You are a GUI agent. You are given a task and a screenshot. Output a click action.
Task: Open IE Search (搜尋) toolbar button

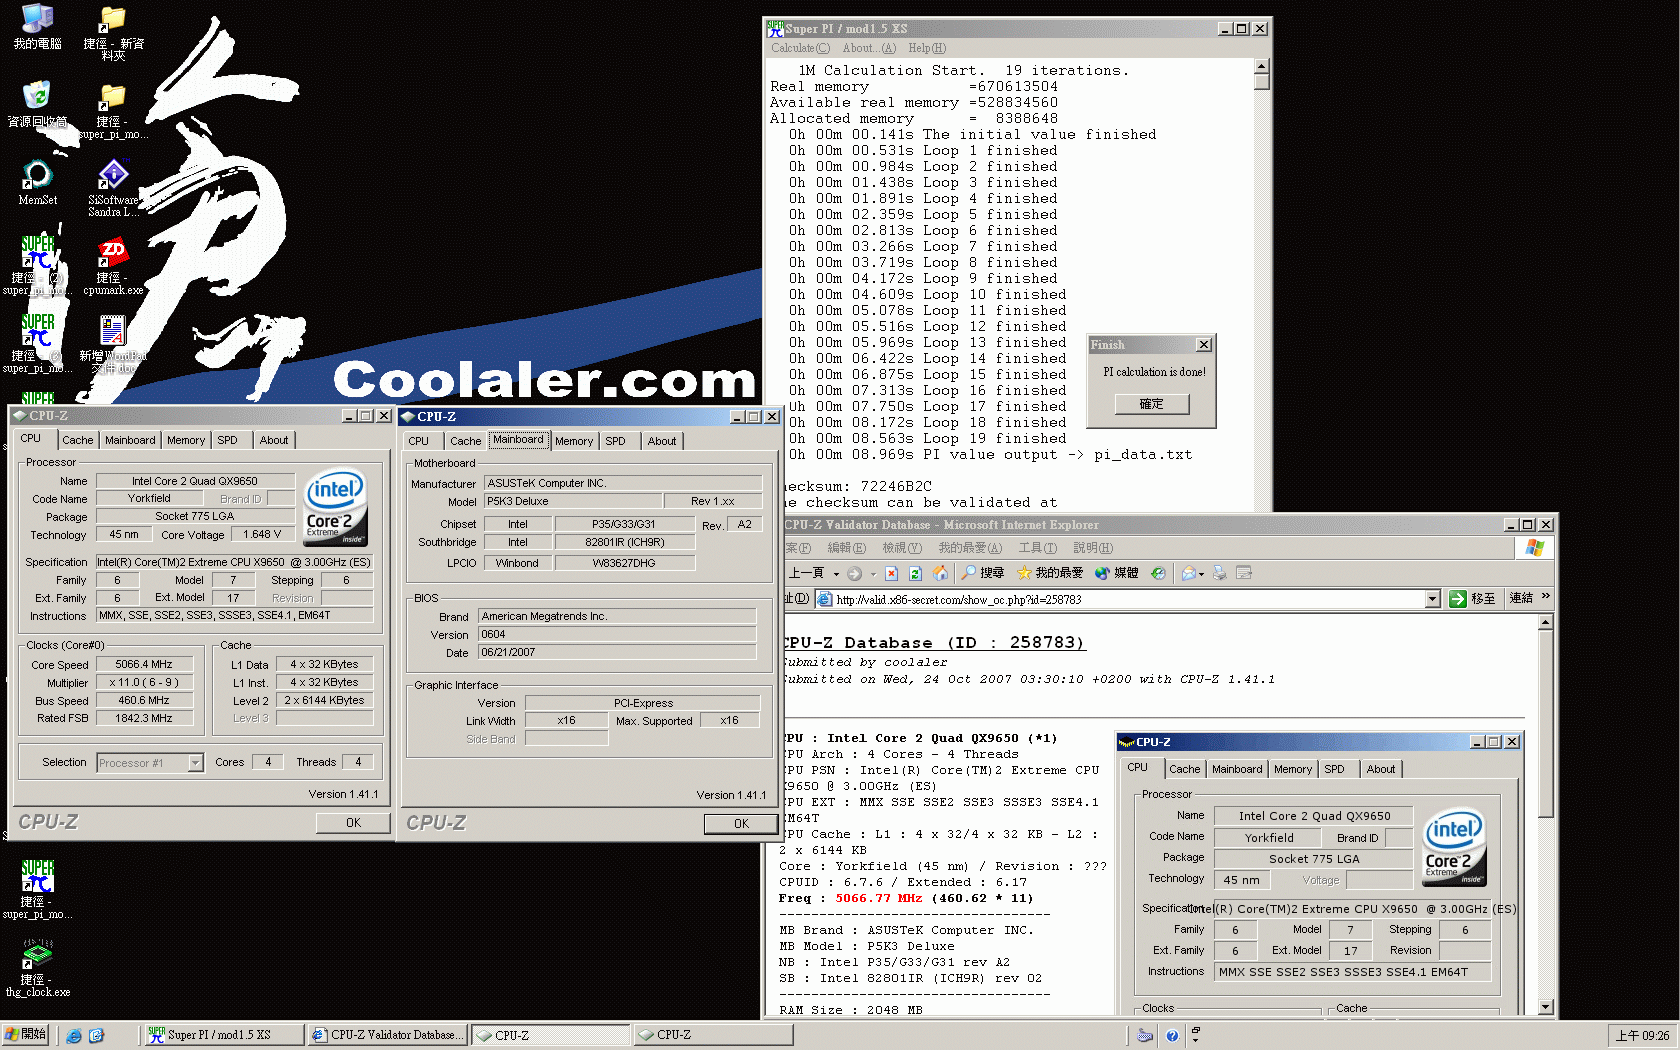(x=982, y=573)
